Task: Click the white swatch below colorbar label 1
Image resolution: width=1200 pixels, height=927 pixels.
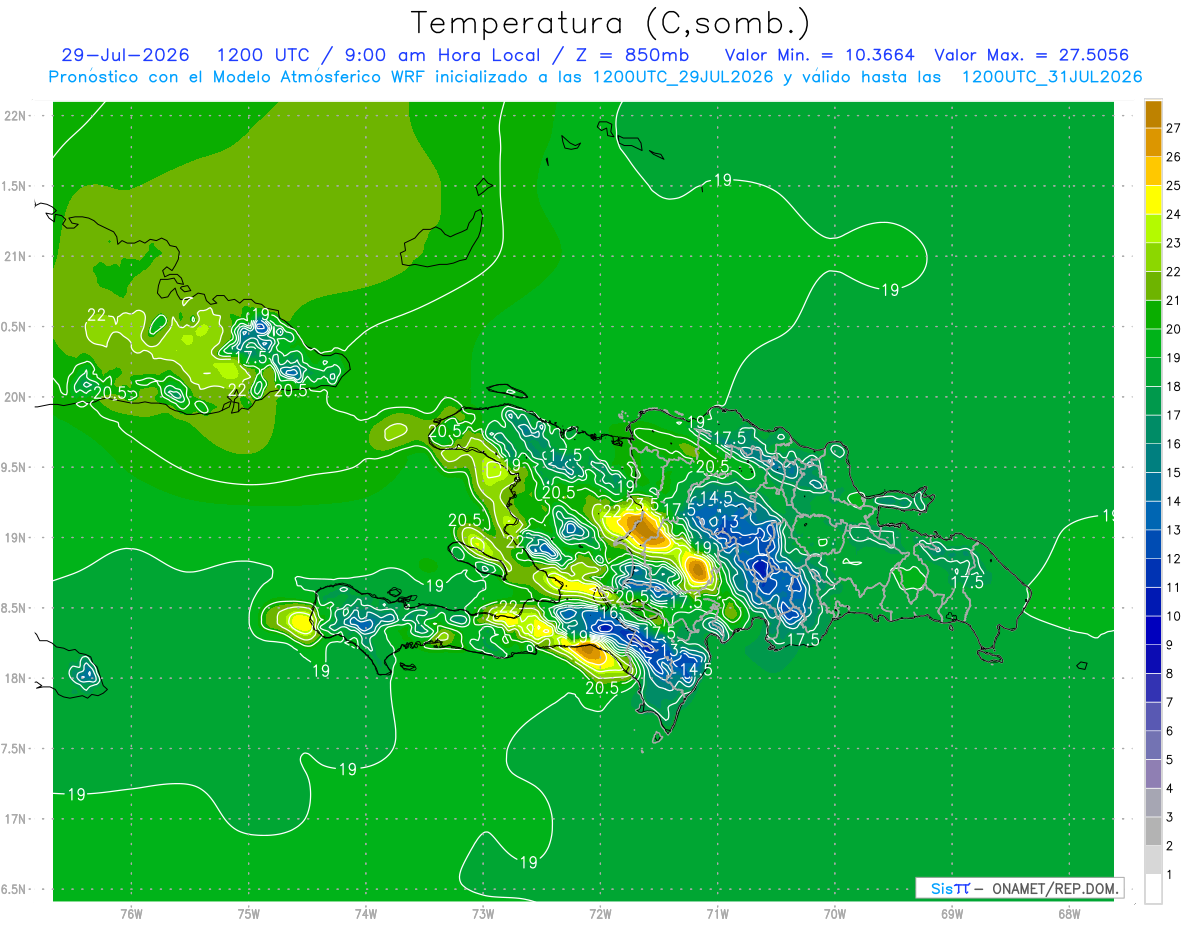Action: (1153, 889)
